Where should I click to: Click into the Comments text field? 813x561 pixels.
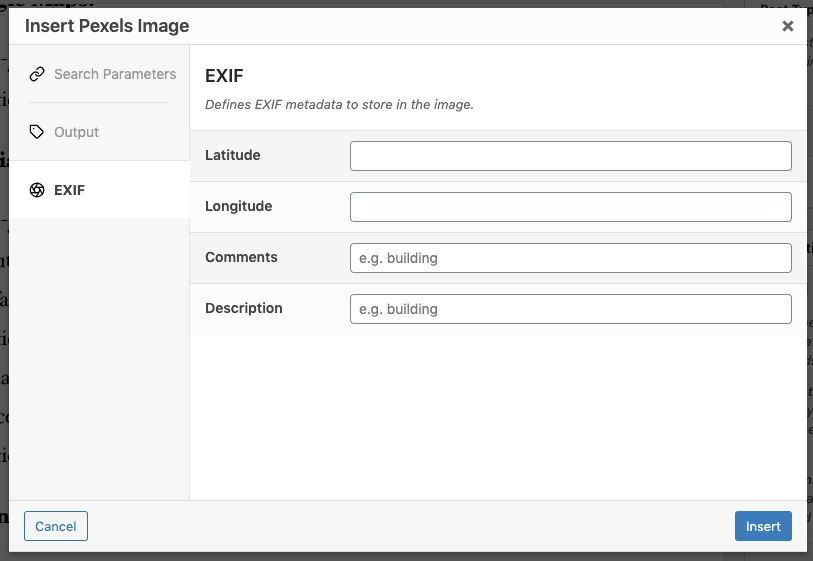pos(570,258)
